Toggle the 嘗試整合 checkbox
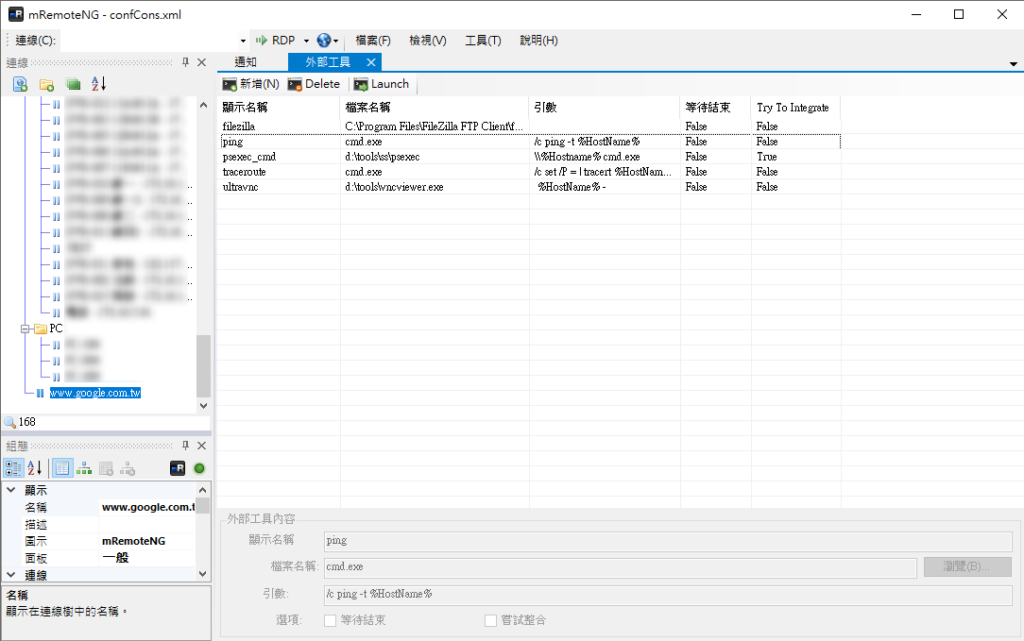This screenshot has height=641, width=1024. pyautogui.click(x=490, y=620)
